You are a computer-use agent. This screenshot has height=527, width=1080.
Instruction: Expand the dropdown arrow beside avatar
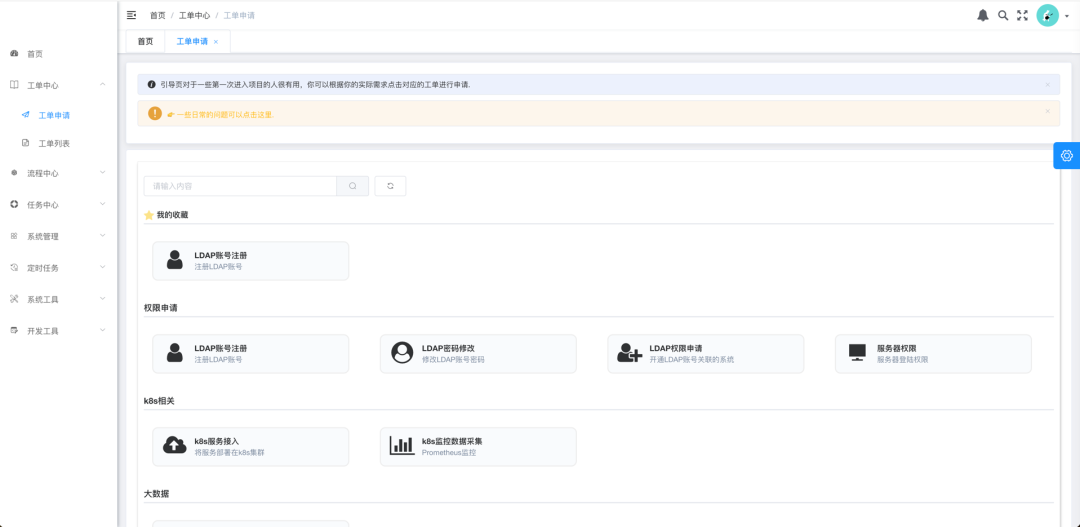pos(1067,16)
